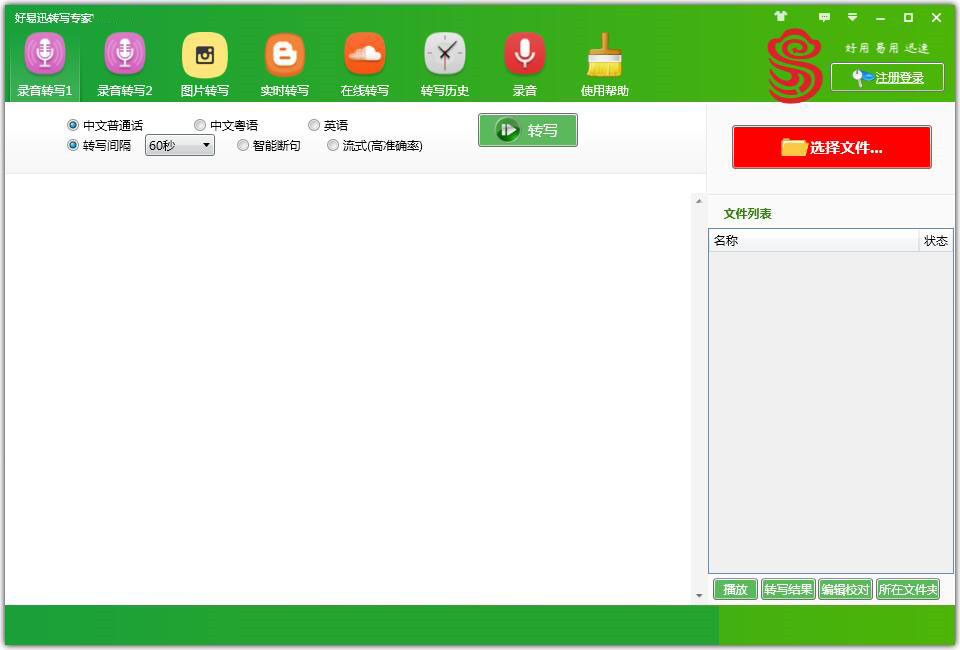The image size is (960, 650).
Task: Start transcription with the 转写 button
Action: 528,130
